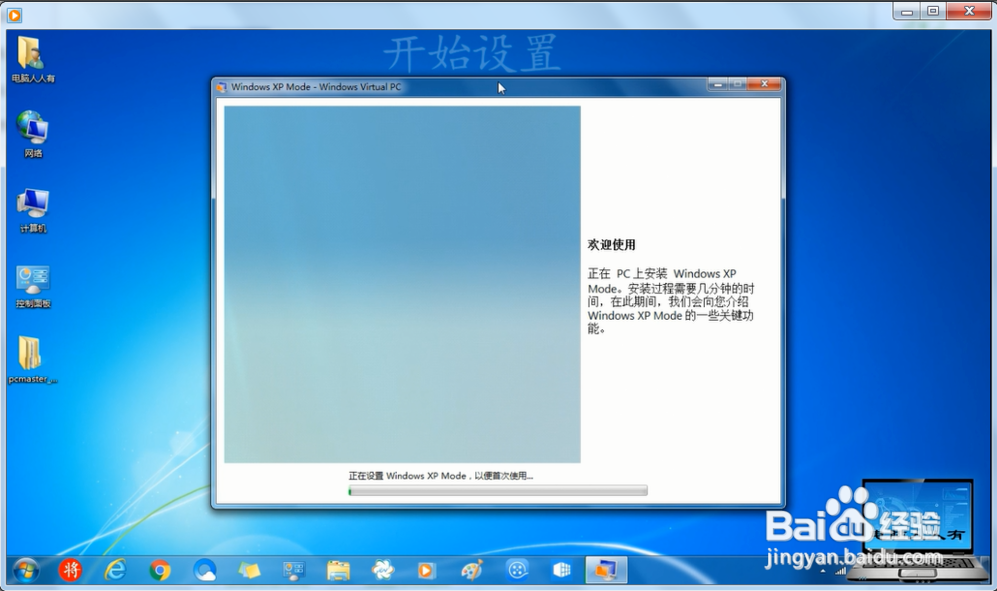The width and height of the screenshot is (997, 591).
Task: Open the white cube taskbar icon
Action: 561,570
